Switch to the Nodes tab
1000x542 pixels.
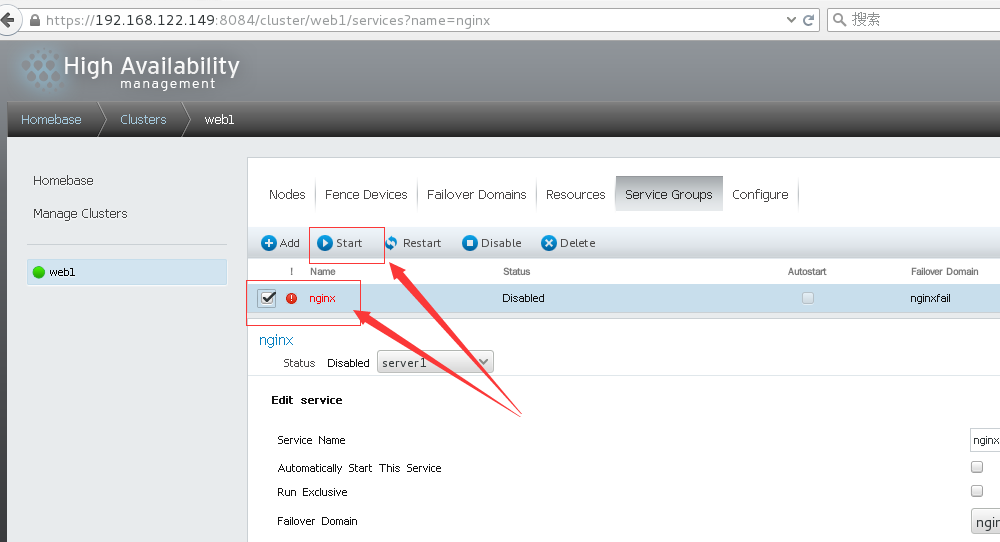[x=287, y=194]
